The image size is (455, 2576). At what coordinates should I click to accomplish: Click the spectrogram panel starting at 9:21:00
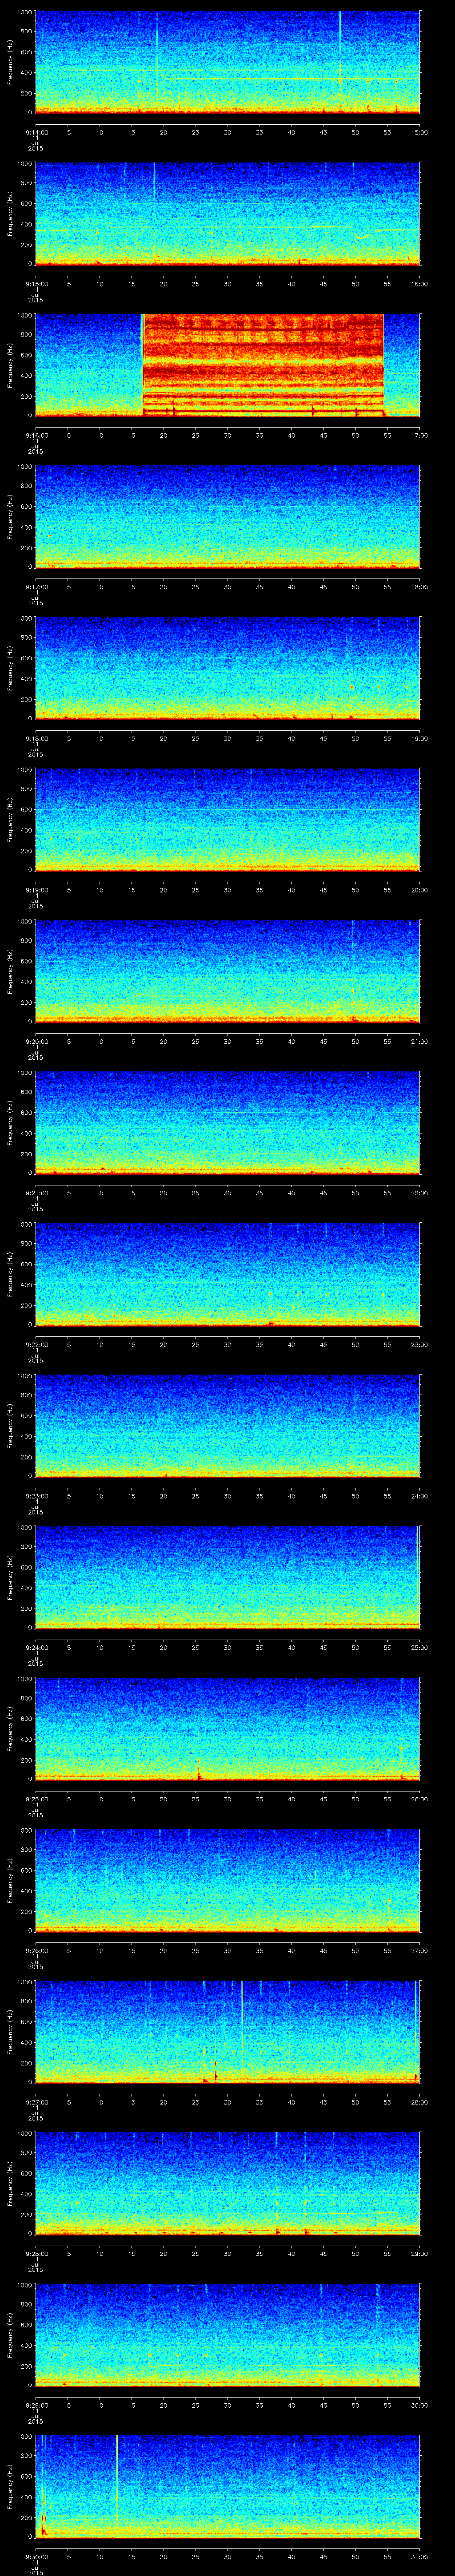pyautogui.click(x=227, y=1122)
